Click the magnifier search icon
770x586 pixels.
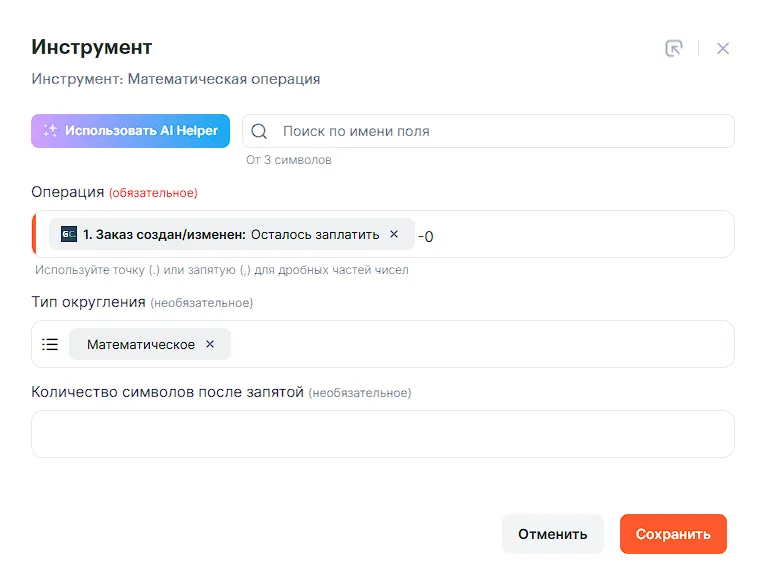pyautogui.click(x=259, y=131)
